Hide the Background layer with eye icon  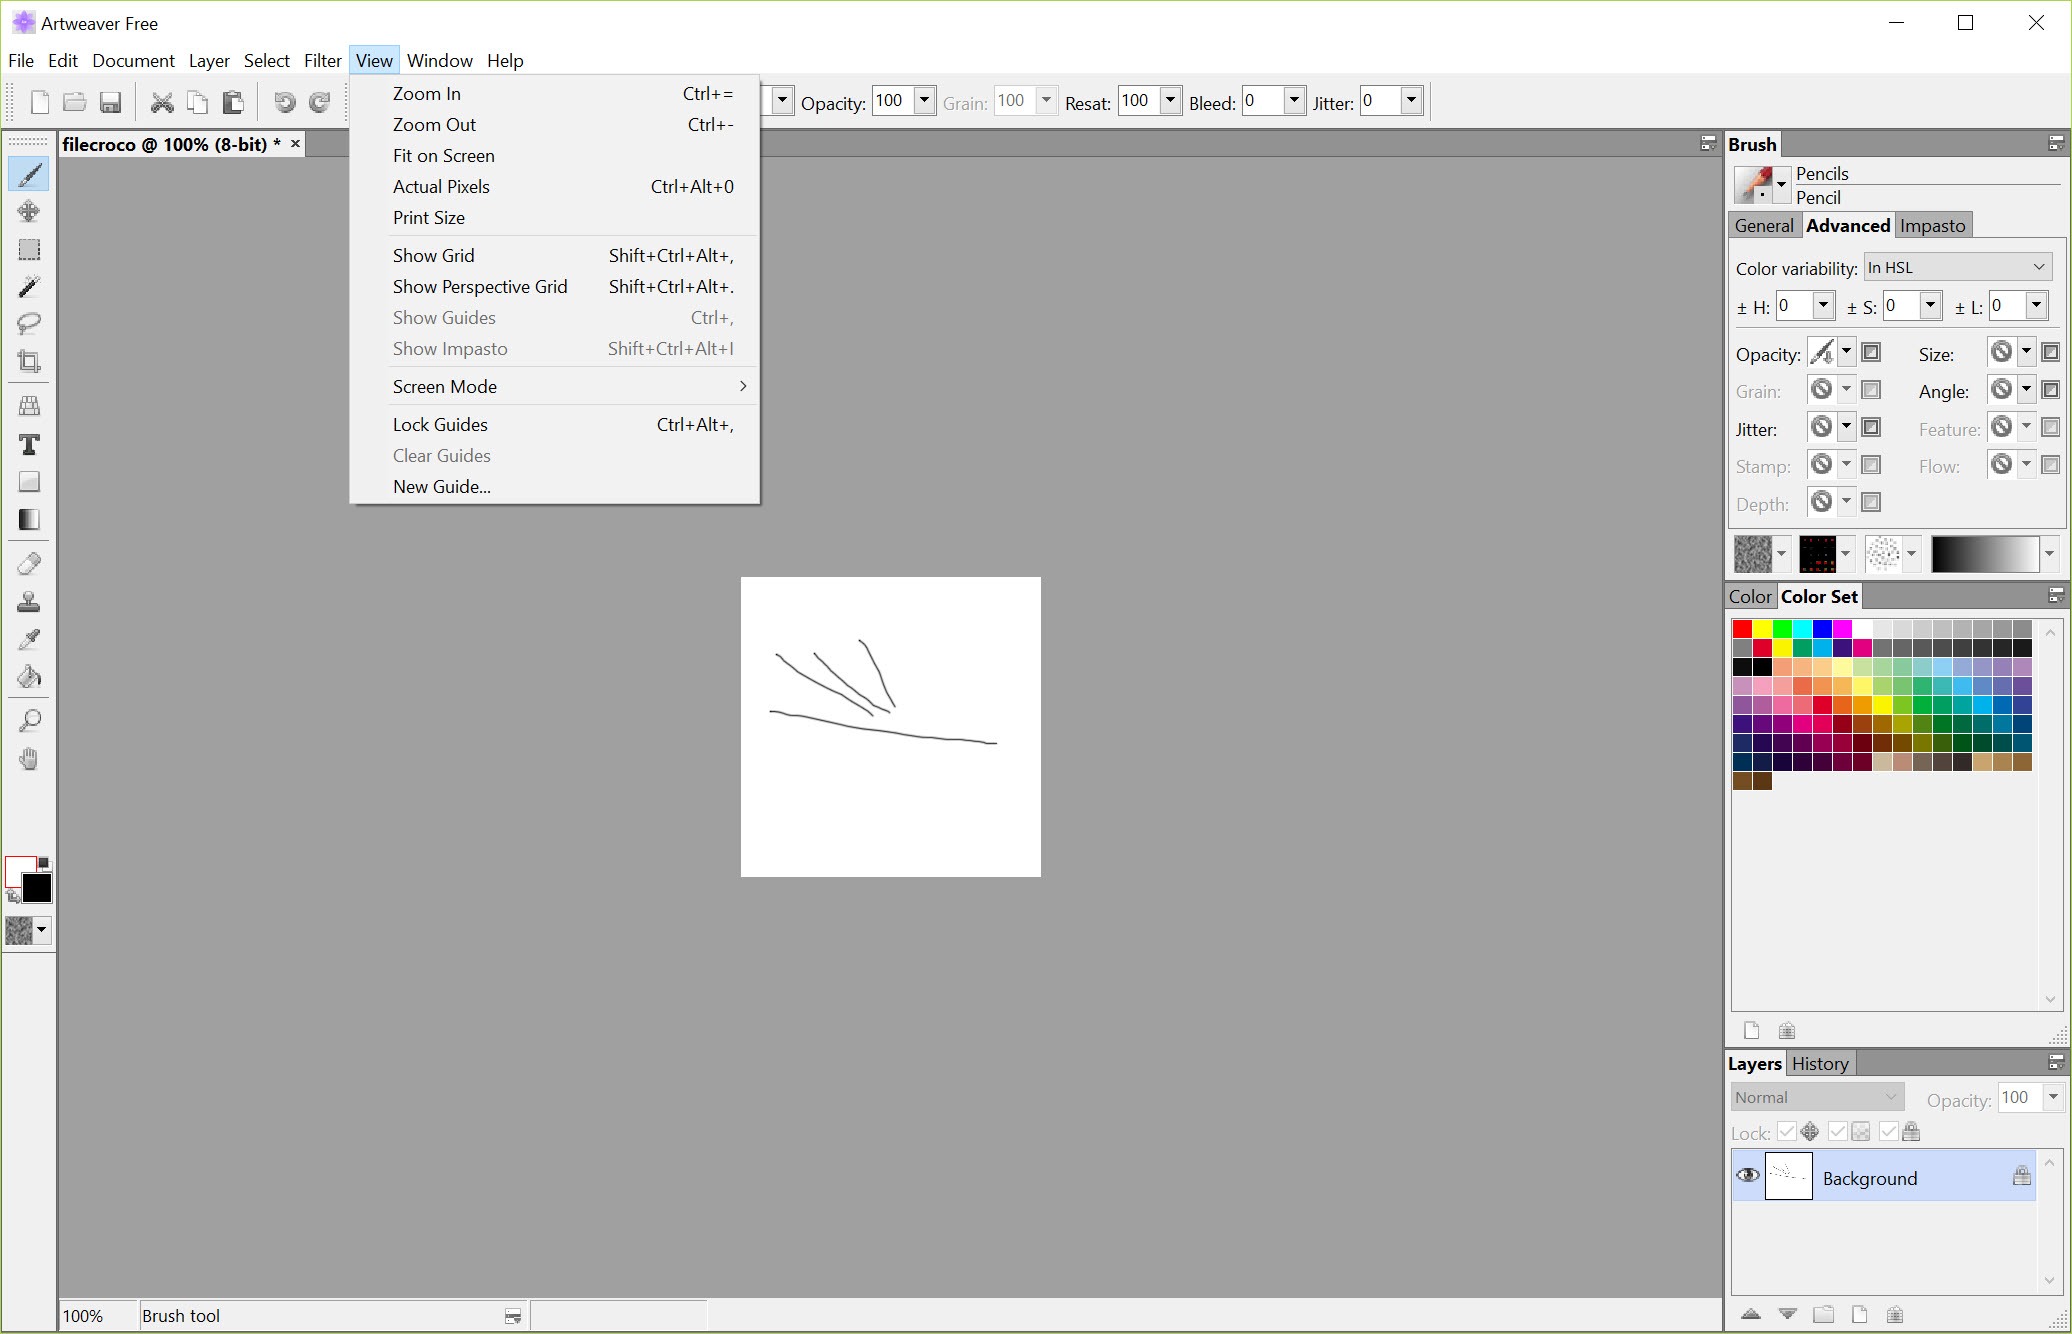point(1747,1176)
